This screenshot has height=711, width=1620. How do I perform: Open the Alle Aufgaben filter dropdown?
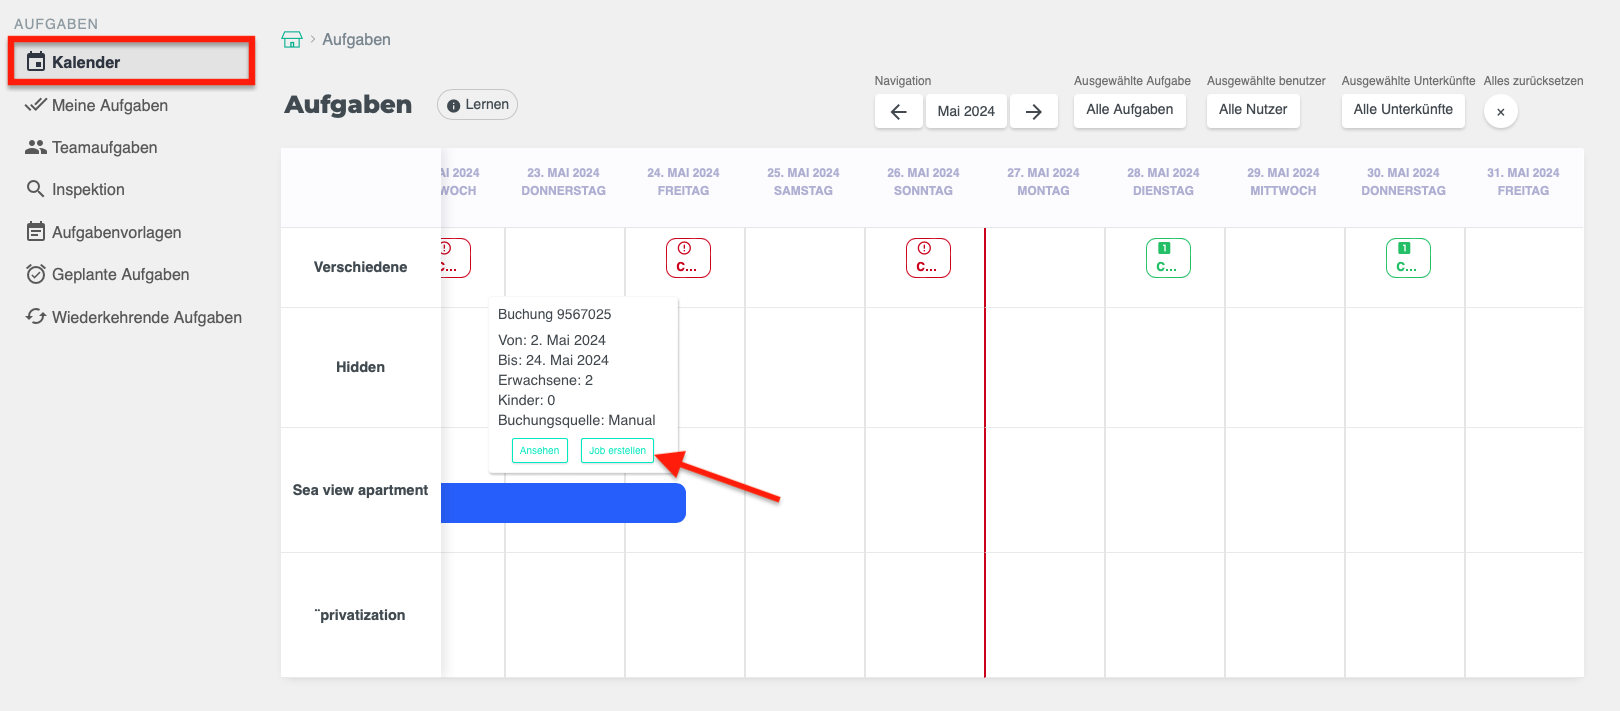click(1129, 110)
